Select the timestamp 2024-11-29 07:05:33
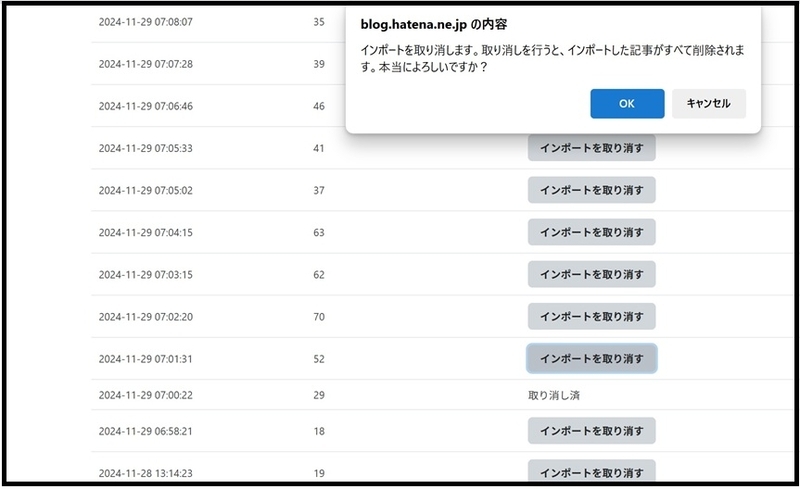Viewport: 800px width, 489px height. point(145,148)
